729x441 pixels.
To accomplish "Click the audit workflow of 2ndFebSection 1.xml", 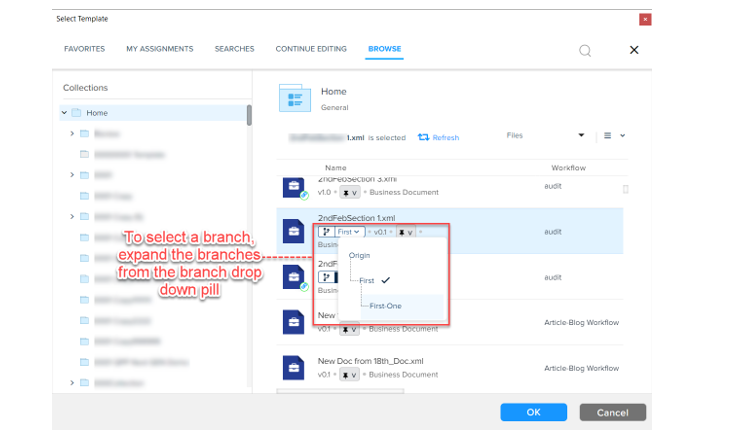I will 553,232.
